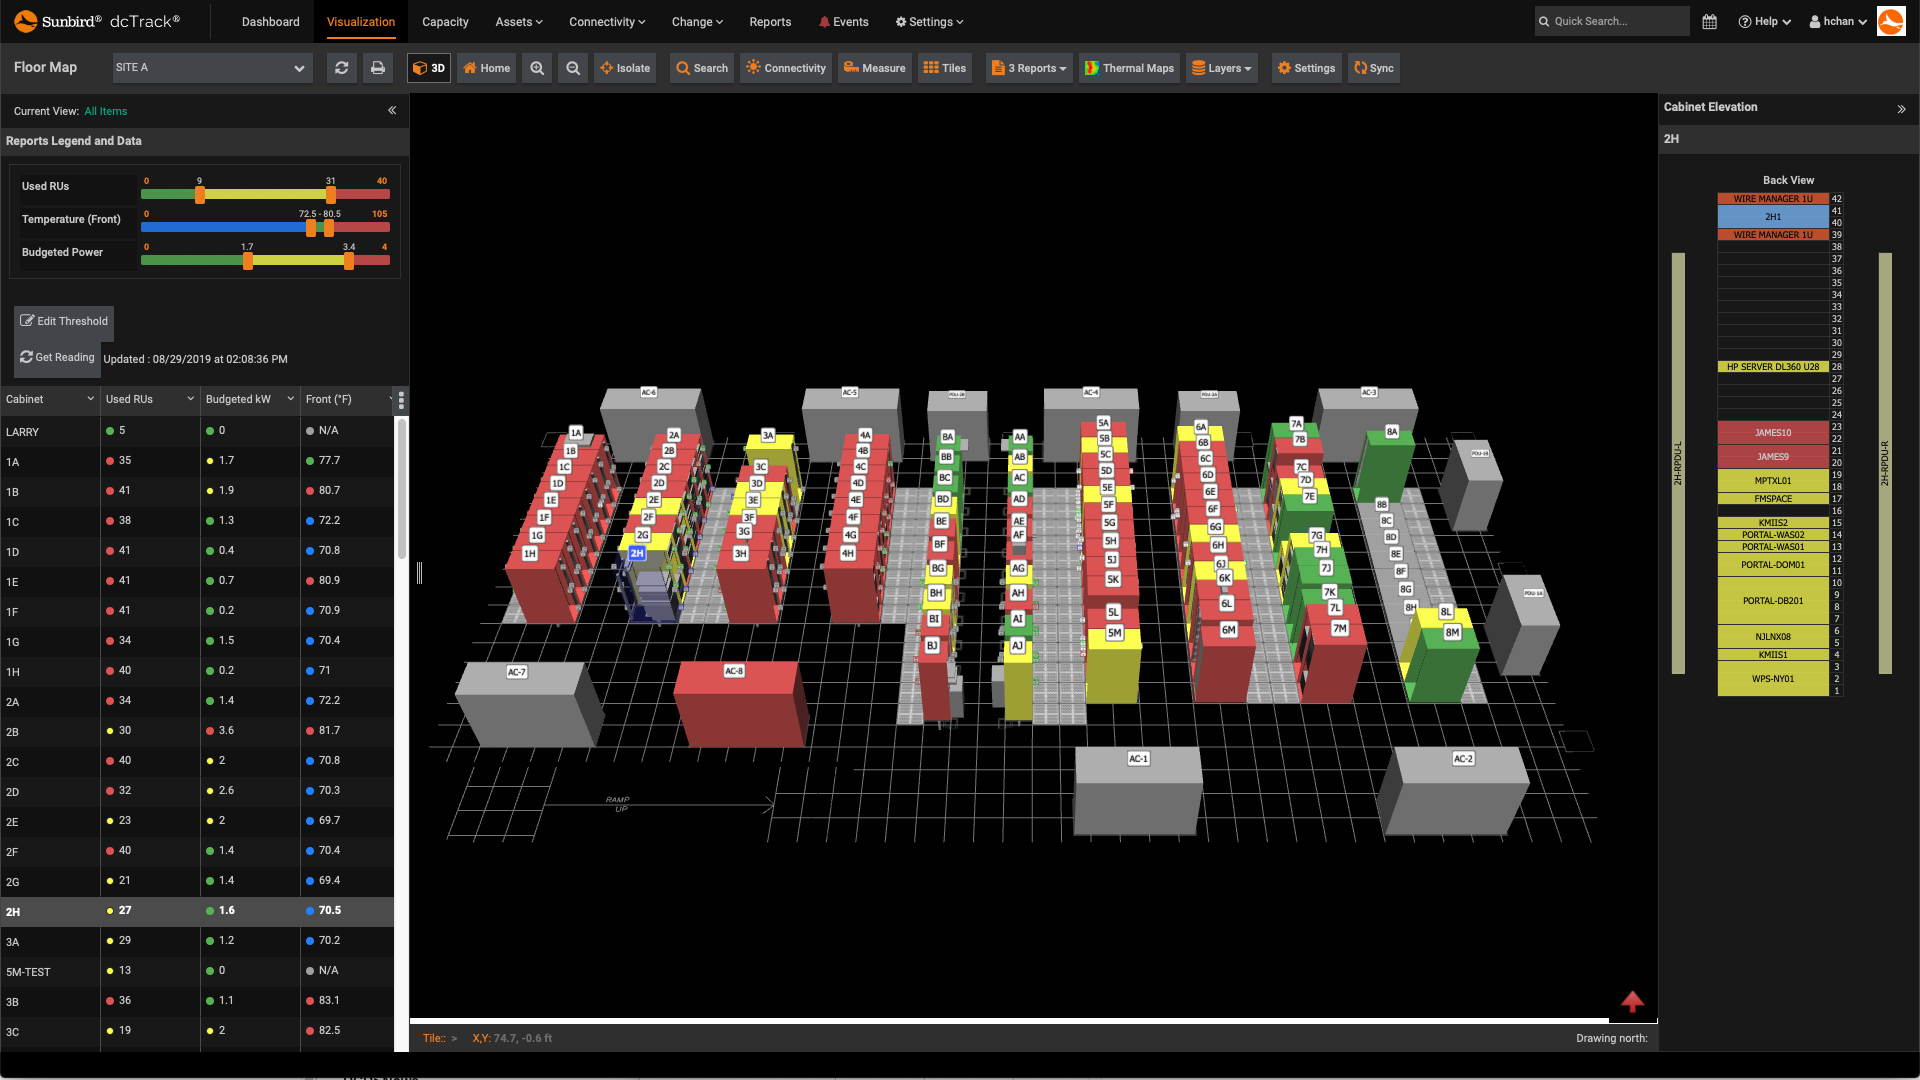This screenshot has width=1920, height=1080.
Task: Open the calendar icon in header
Action: 1710,22
